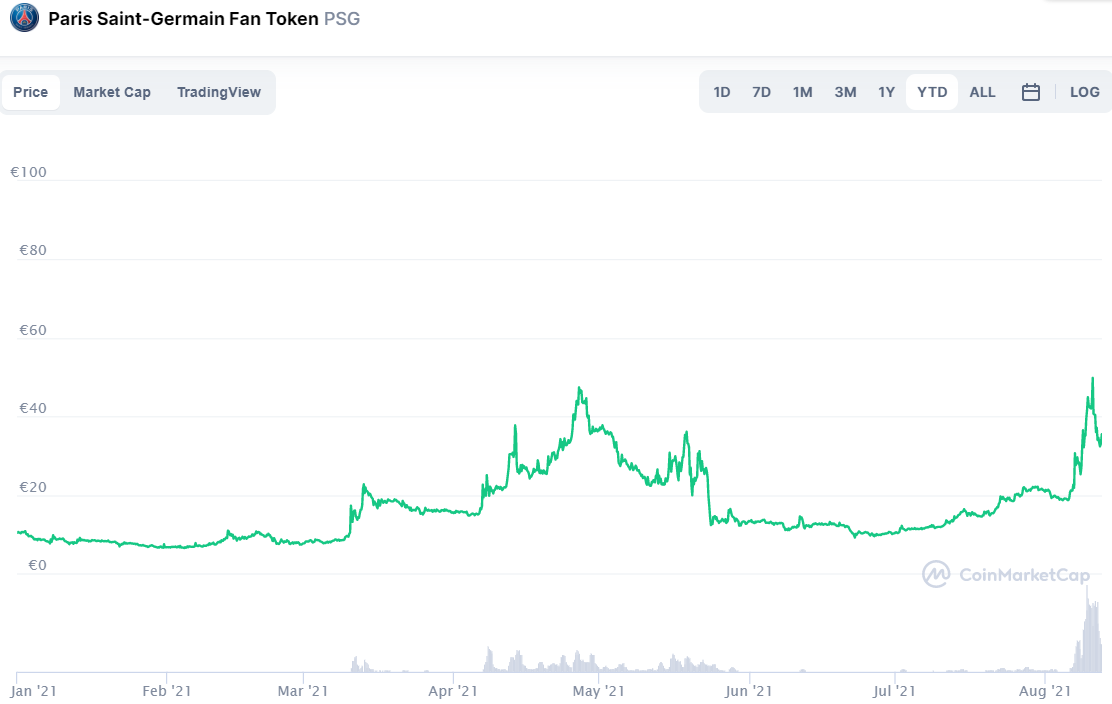This screenshot has height=704, width=1112.
Task: Select the 1D time range
Action: [x=722, y=92]
